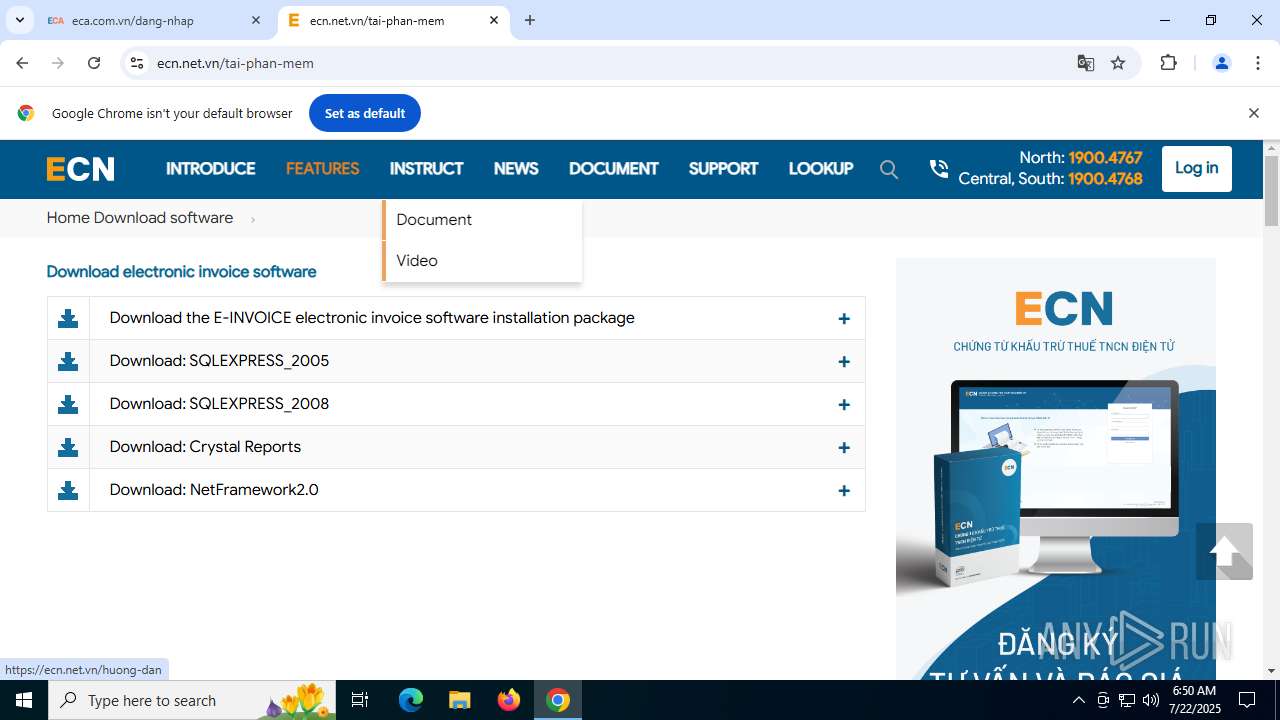Click the Google Translate icon in address bar
The height and width of the screenshot is (720, 1280).
(1085, 63)
